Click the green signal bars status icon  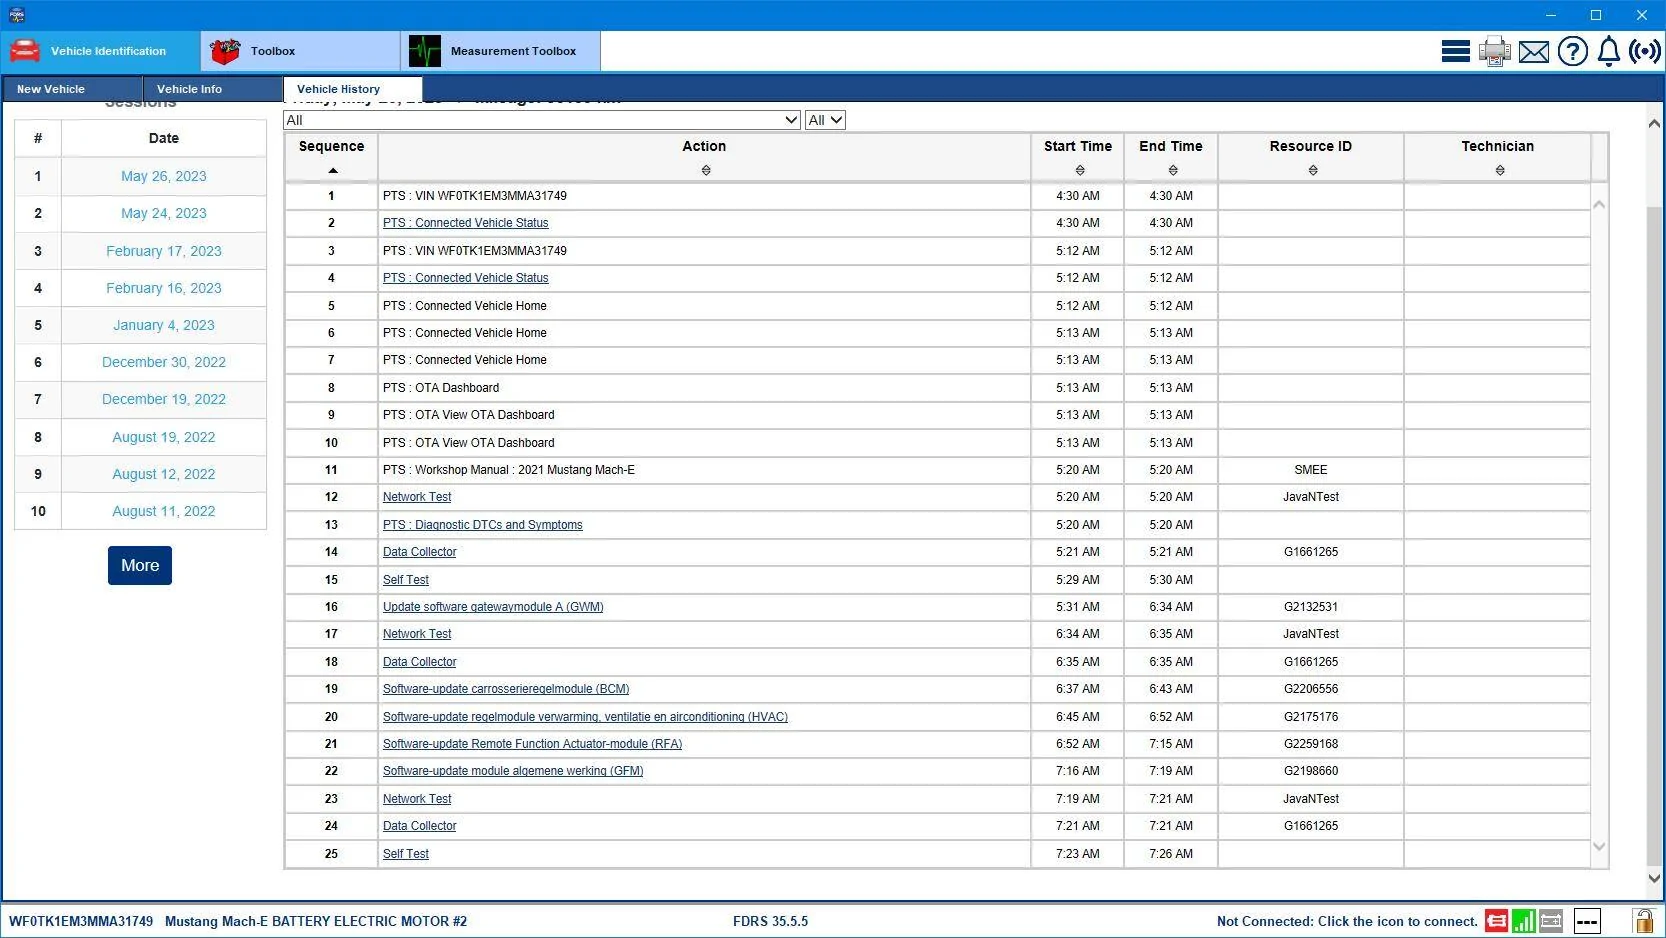1523,921
